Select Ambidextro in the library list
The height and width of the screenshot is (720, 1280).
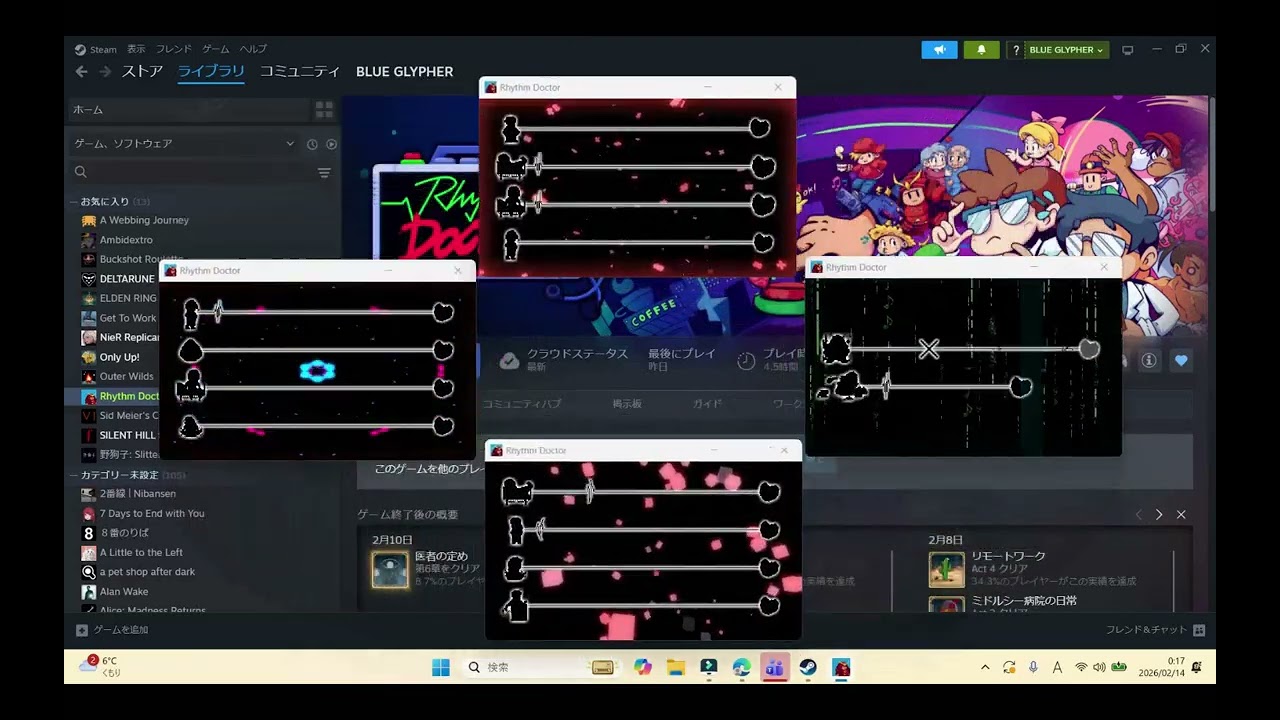126,240
